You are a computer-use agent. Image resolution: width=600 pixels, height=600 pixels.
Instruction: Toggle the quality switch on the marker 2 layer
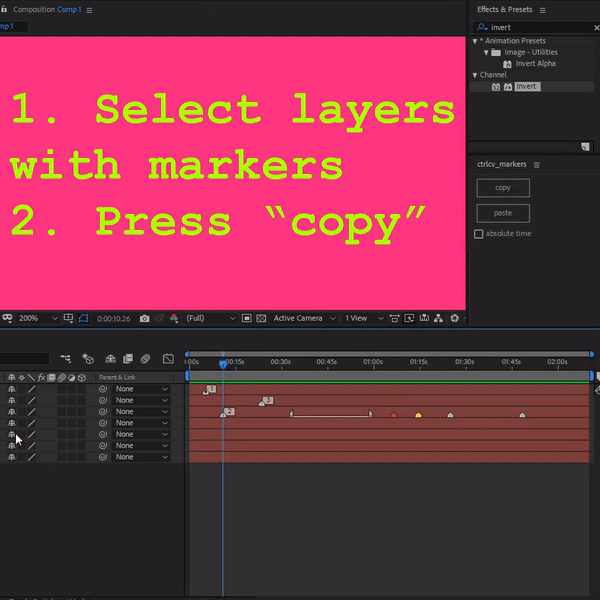tap(31, 412)
